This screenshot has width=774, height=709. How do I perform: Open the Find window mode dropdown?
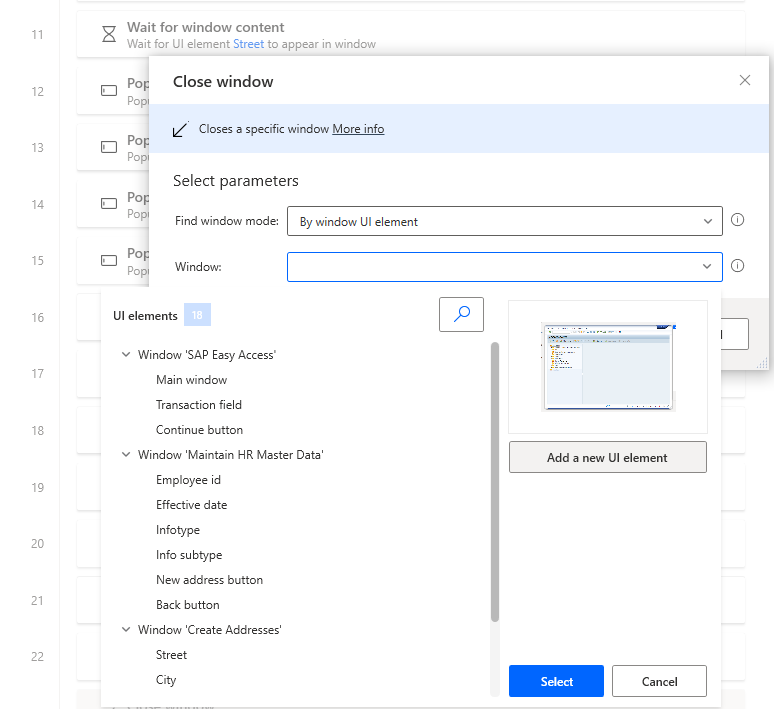(x=504, y=221)
